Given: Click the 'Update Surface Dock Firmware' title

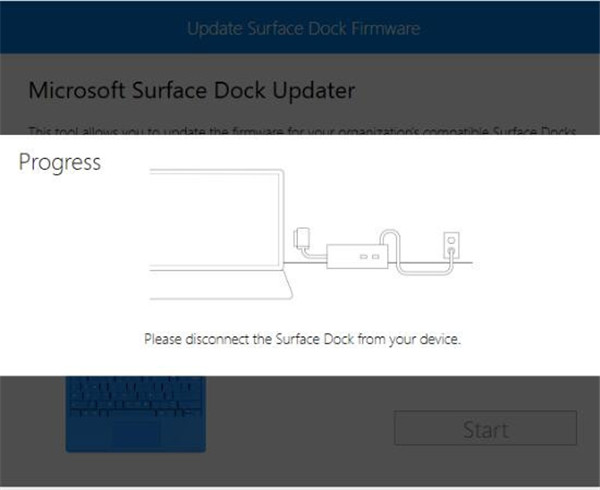Looking at the screenshot, I should 304,29.
